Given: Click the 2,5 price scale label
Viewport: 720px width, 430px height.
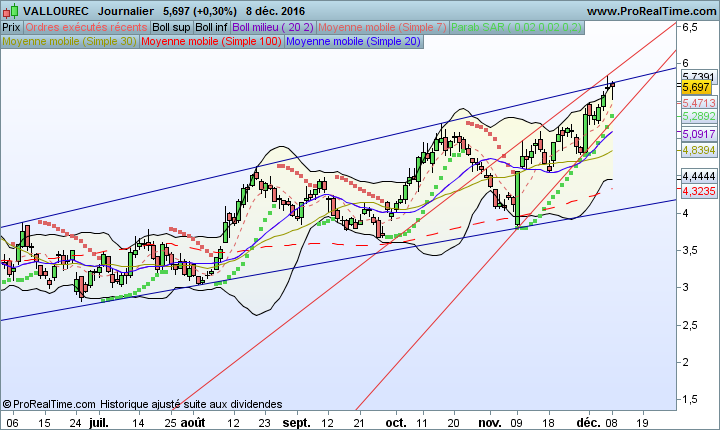Looking at the screenshot, I should (689, 325).
